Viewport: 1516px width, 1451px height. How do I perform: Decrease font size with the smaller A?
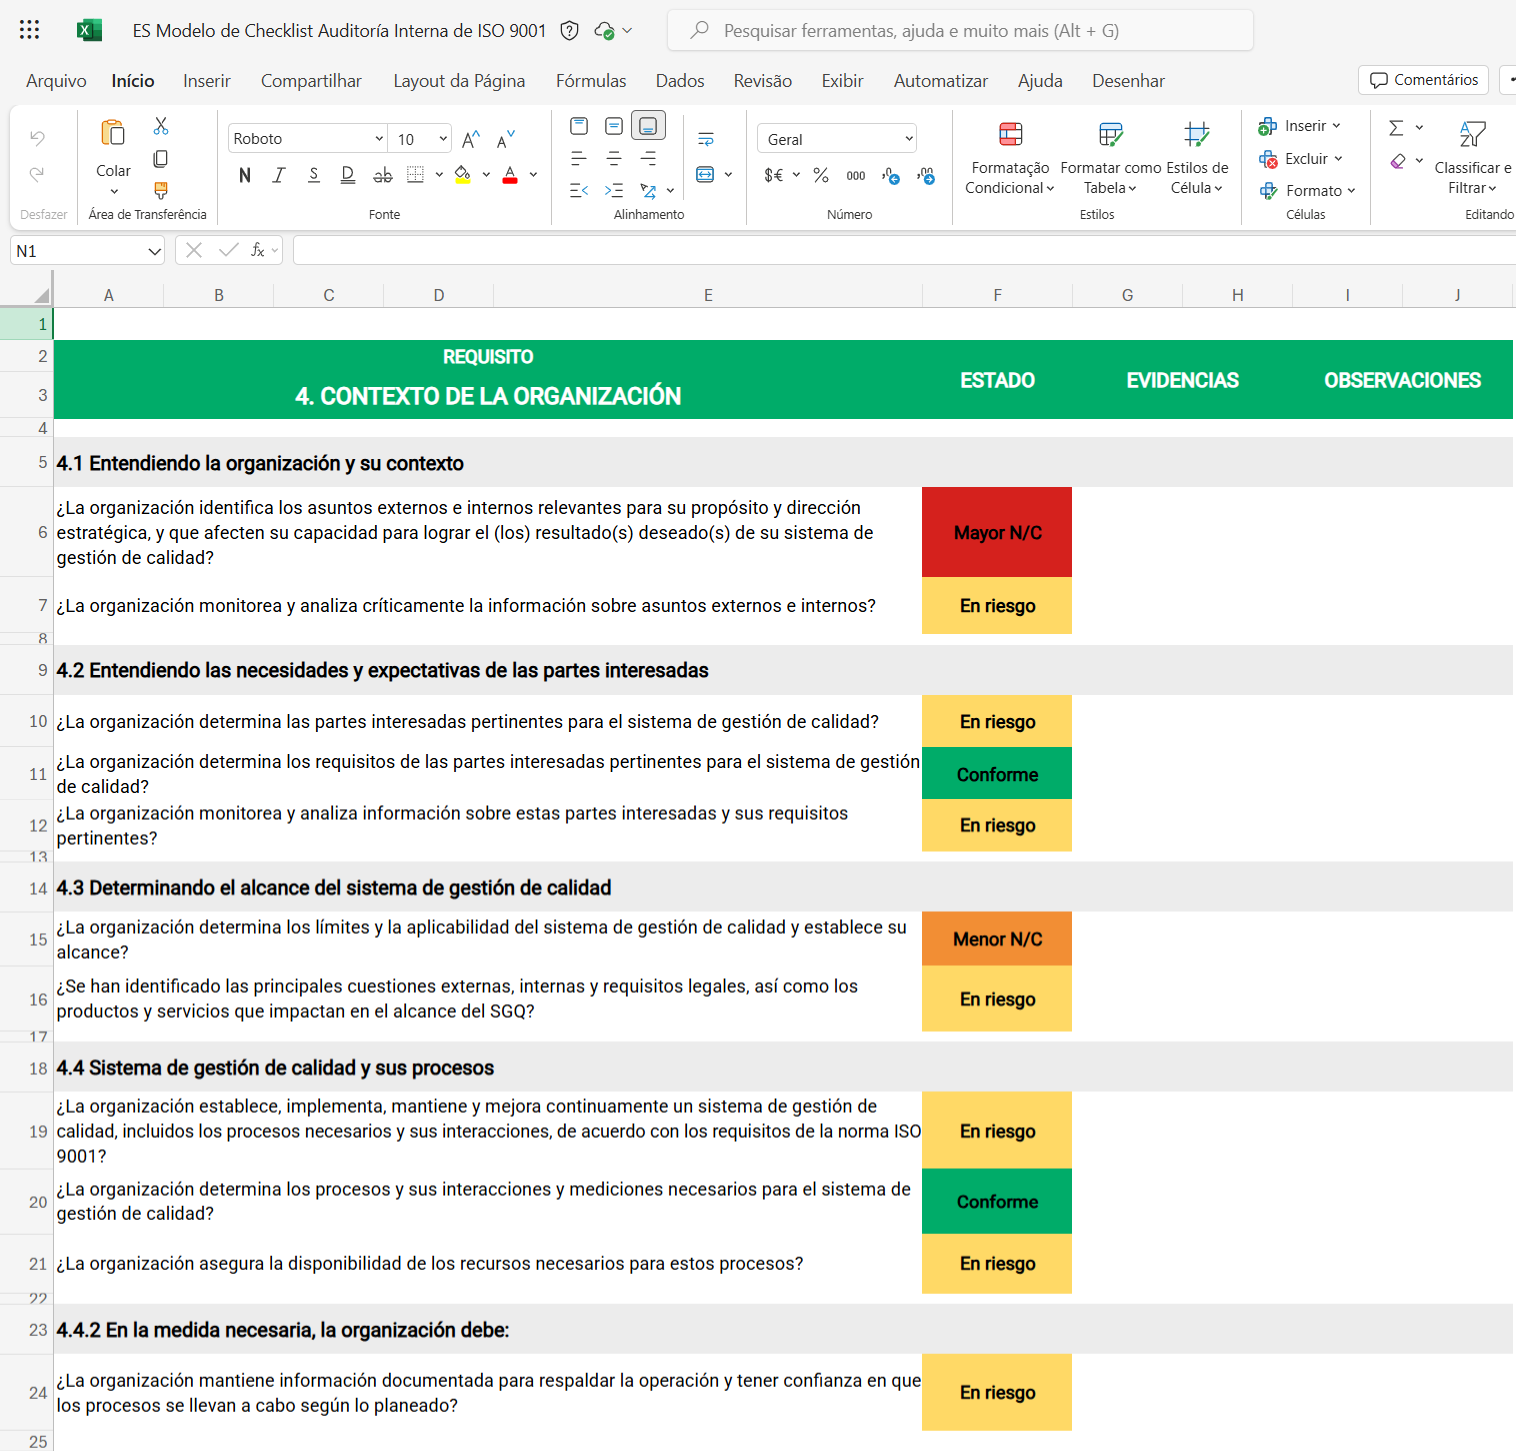click(506, 139)
